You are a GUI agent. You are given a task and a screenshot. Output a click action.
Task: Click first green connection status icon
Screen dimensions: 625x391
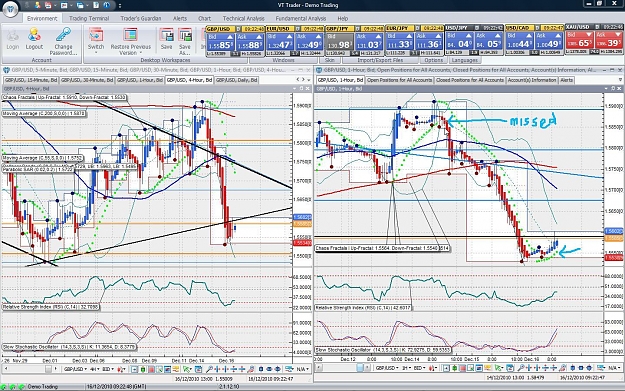pos(4,387)
